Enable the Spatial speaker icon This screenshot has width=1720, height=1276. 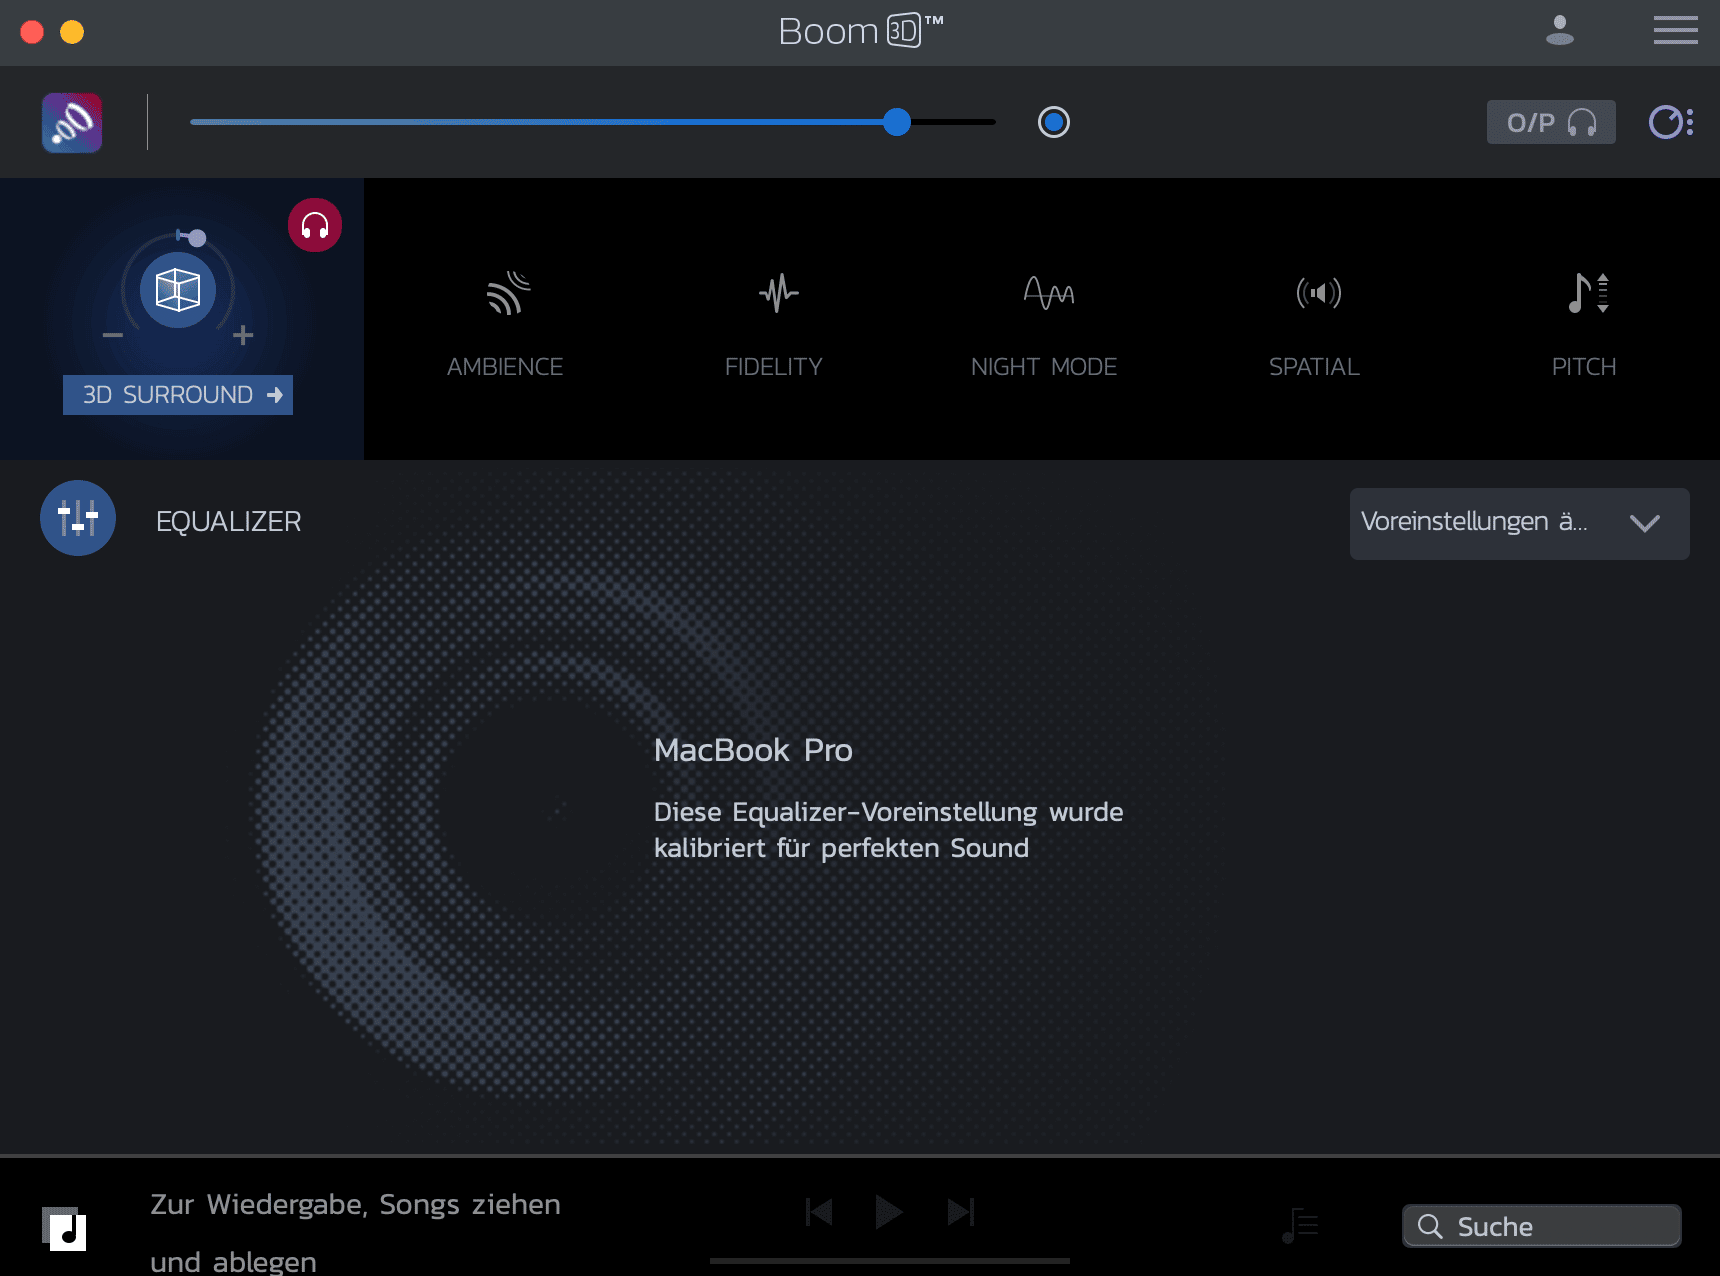click(x=1318, y=293)
